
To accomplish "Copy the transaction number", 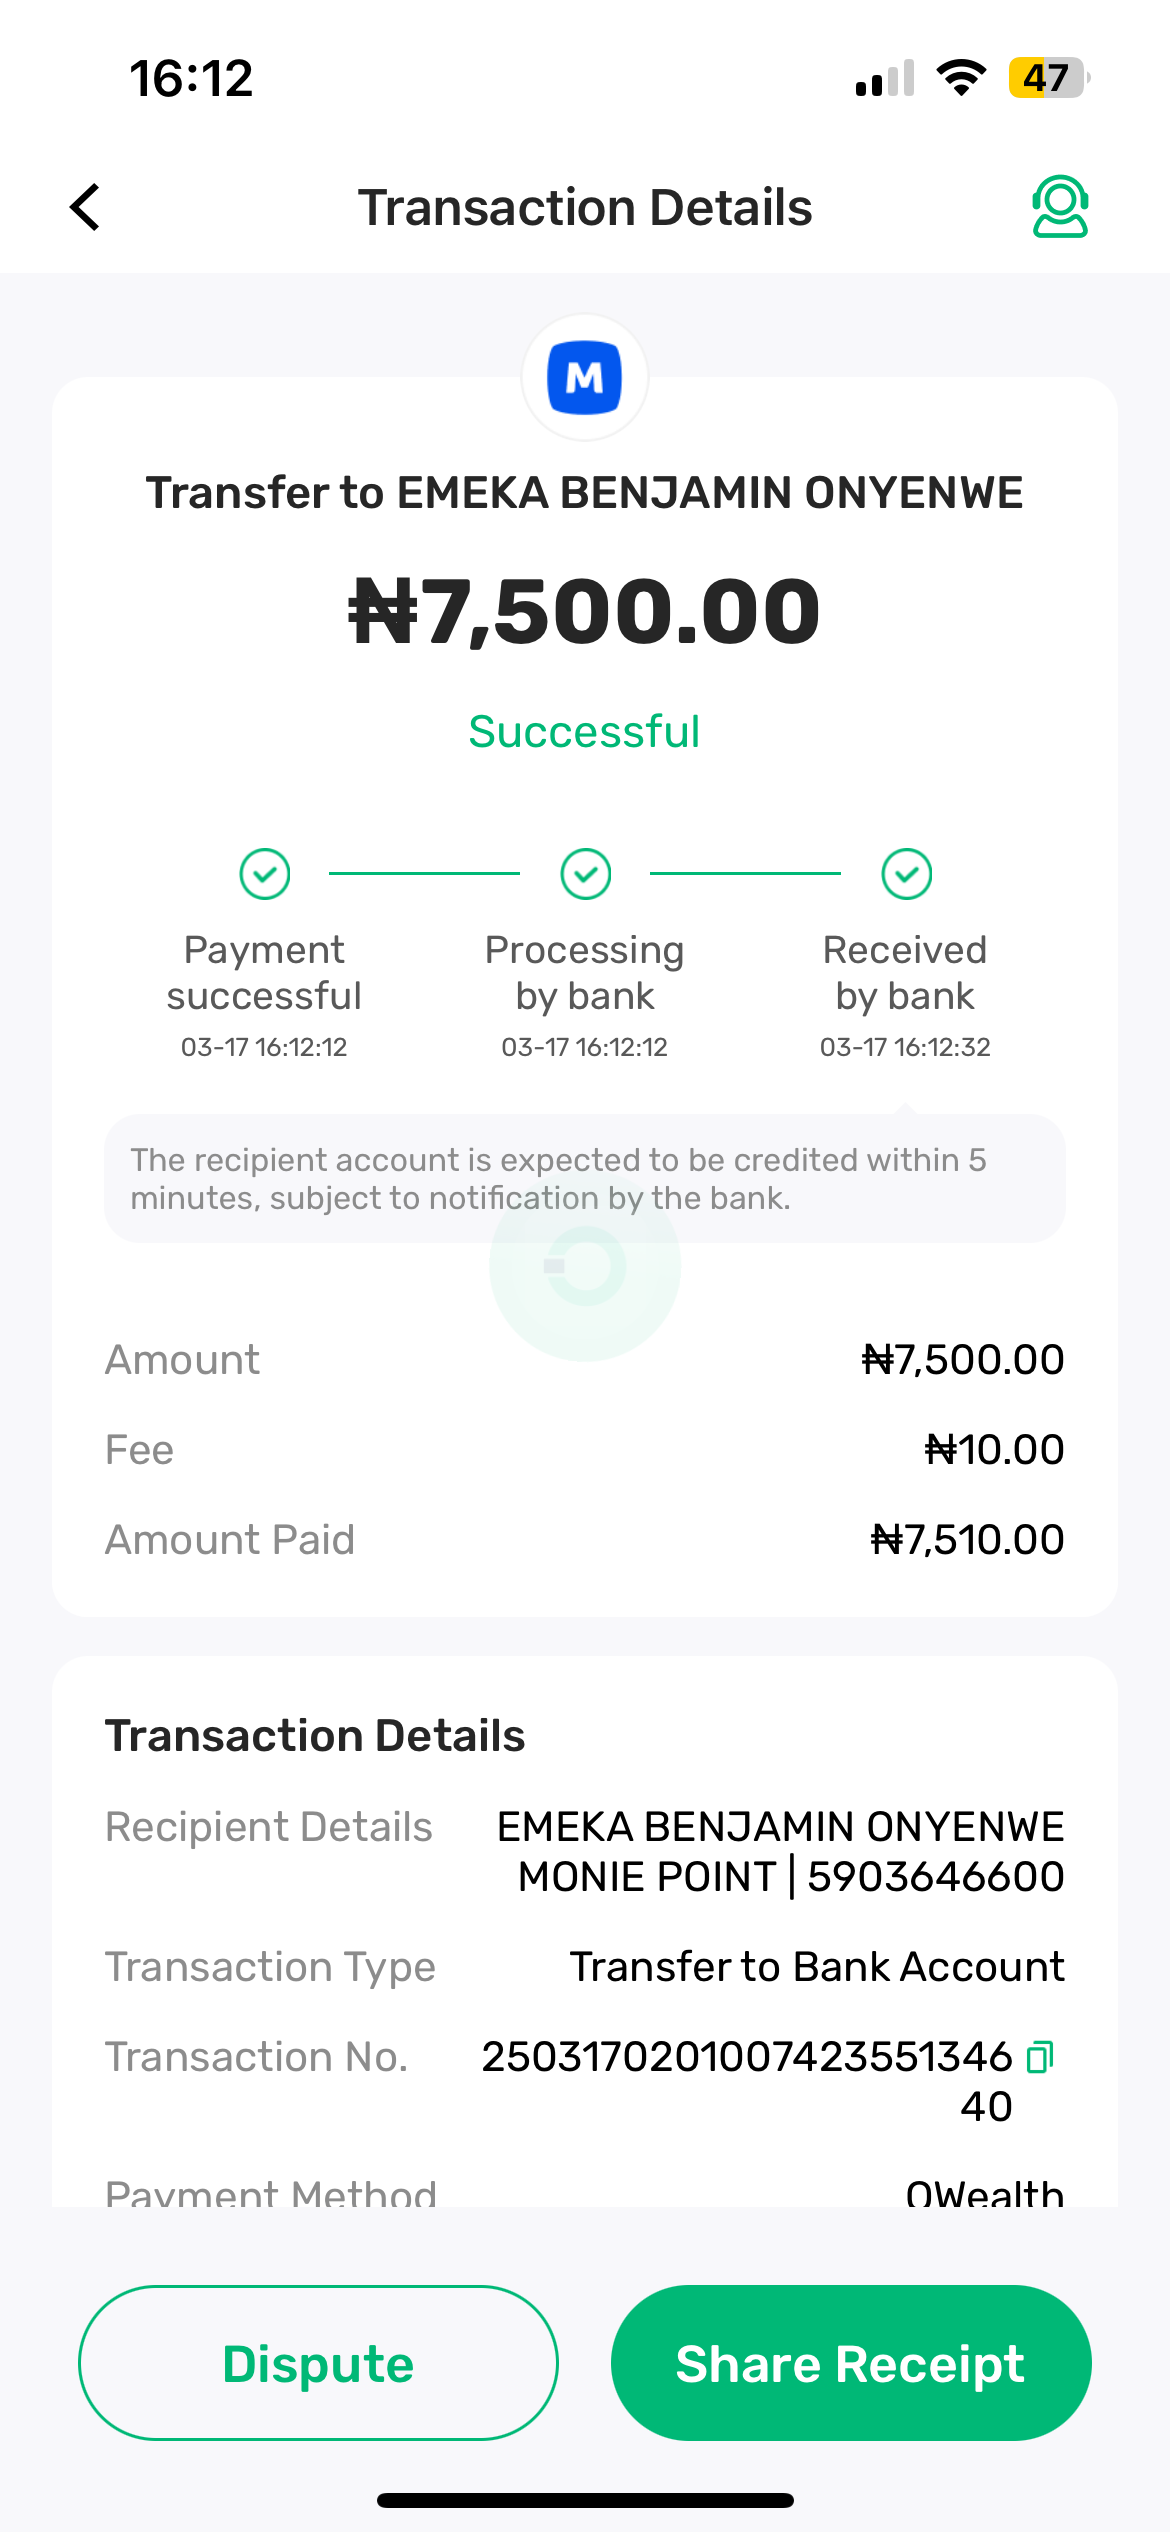I will coord(1040,2057).
